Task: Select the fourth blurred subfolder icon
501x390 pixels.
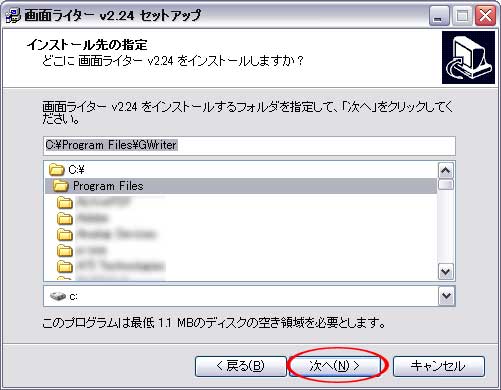Action: click(x=65, y=251)
